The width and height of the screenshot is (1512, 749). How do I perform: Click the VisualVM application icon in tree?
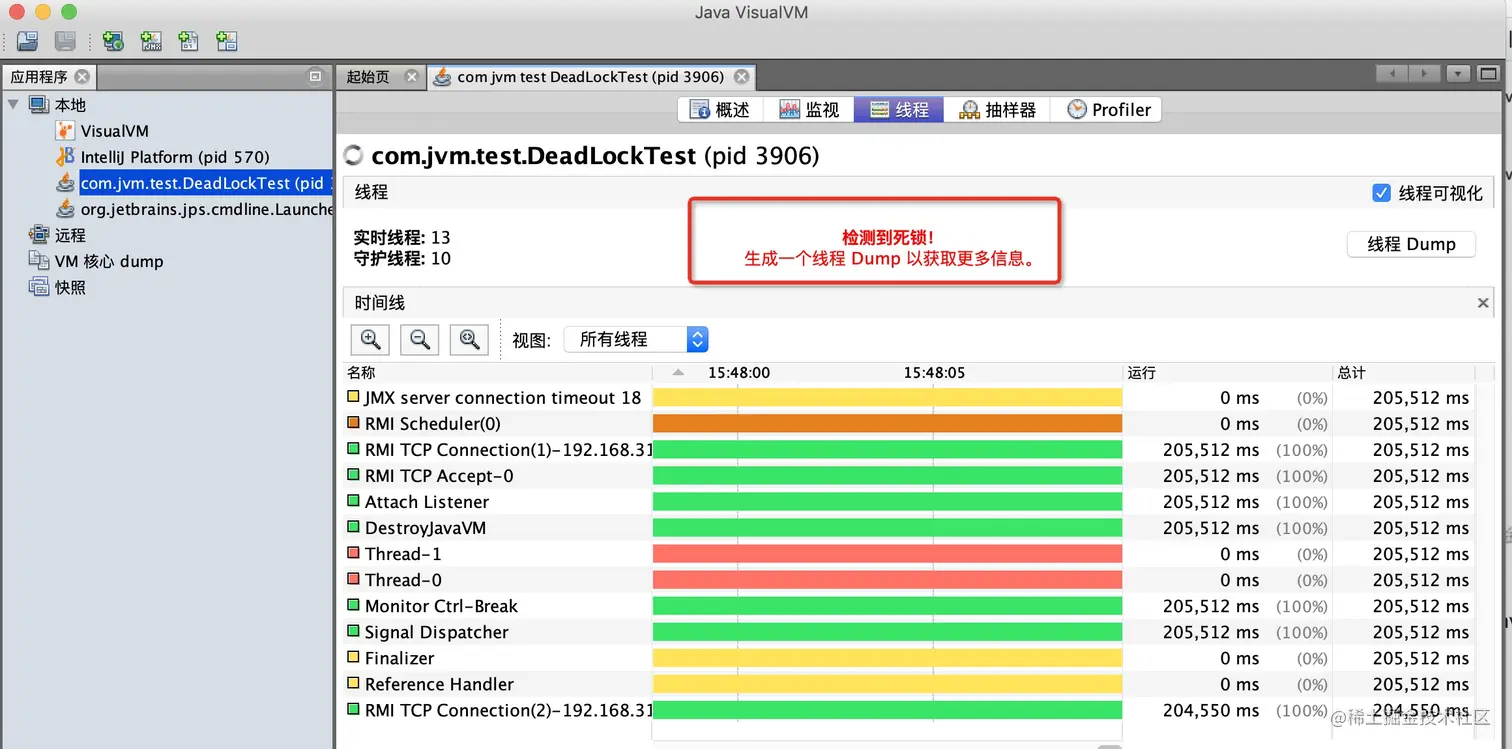[x=65, y=131]
